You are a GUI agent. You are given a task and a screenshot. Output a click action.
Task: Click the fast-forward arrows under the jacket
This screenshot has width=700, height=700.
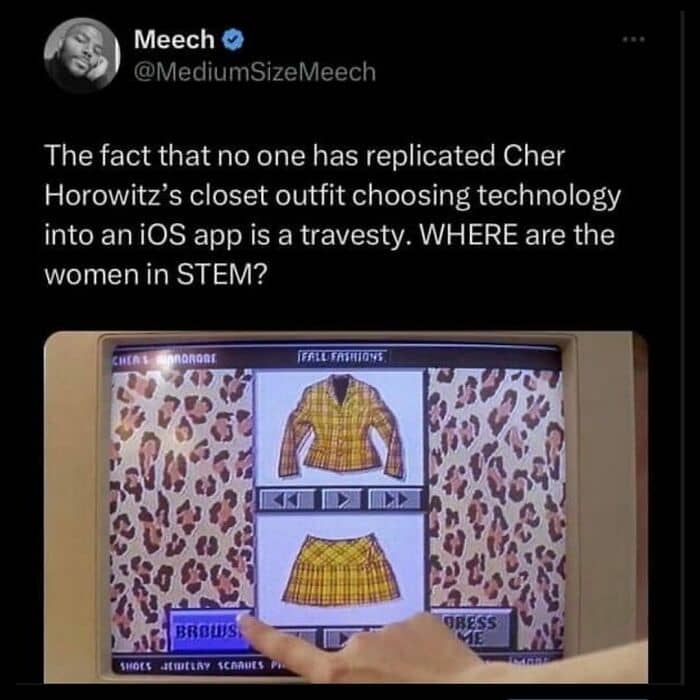click(395, 500)
